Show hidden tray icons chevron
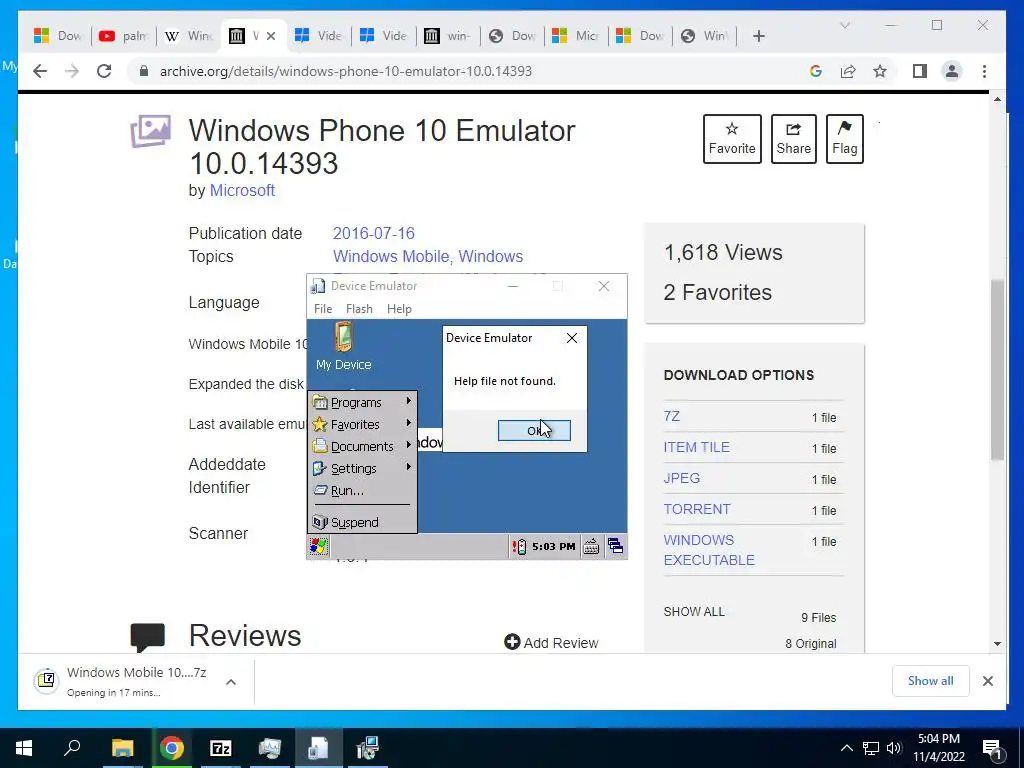The image size is (1024, 768). click(x=846, y=748)
